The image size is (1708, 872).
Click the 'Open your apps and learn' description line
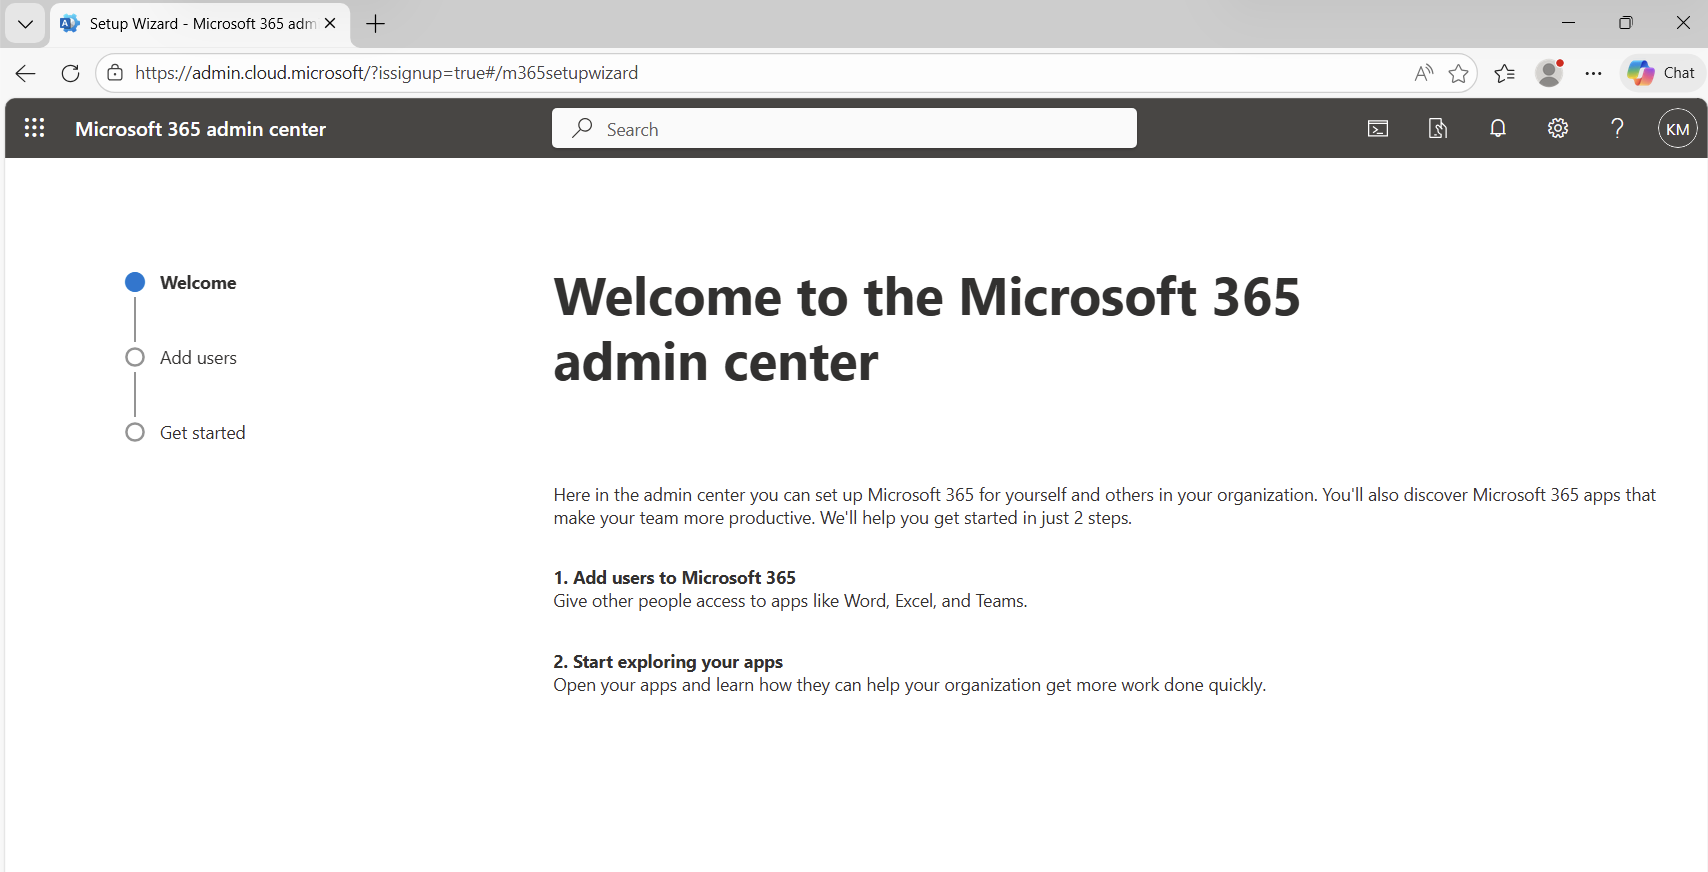(x=910, y=685)
